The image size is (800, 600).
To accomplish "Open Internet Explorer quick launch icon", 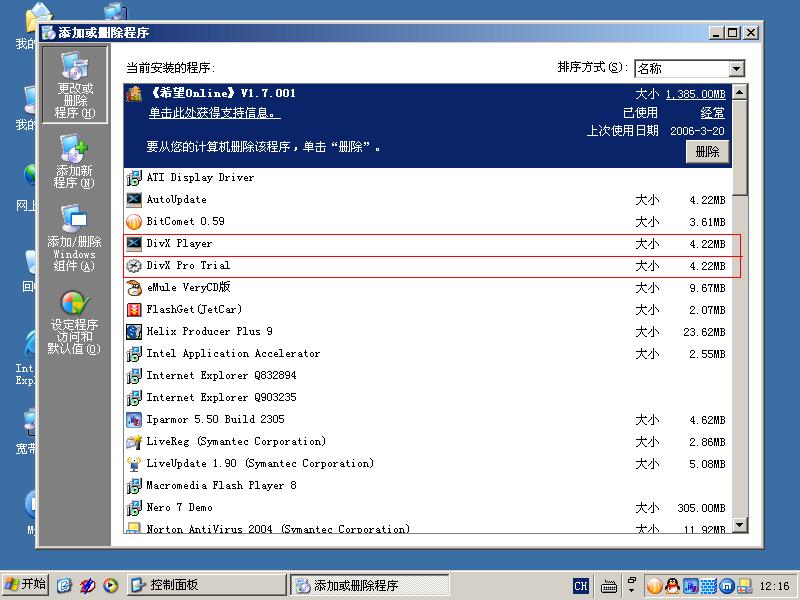I will 64,585.
